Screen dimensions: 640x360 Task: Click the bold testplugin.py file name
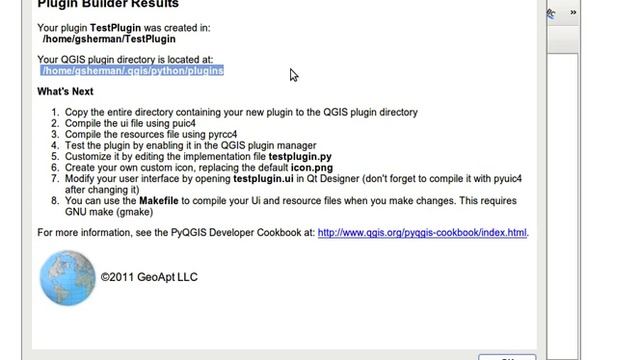click(300, 157)
